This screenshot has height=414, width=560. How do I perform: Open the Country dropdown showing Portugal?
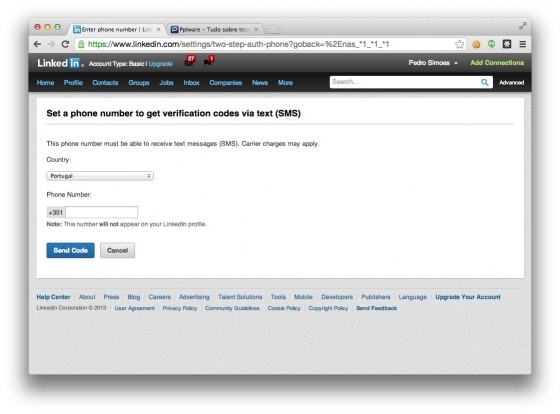(100, 176)
